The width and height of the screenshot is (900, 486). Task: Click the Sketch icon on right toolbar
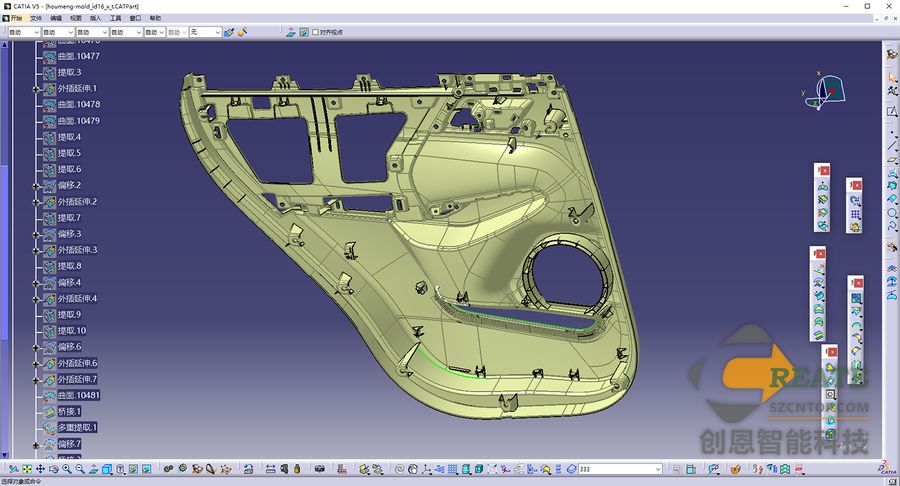point(891,111)
